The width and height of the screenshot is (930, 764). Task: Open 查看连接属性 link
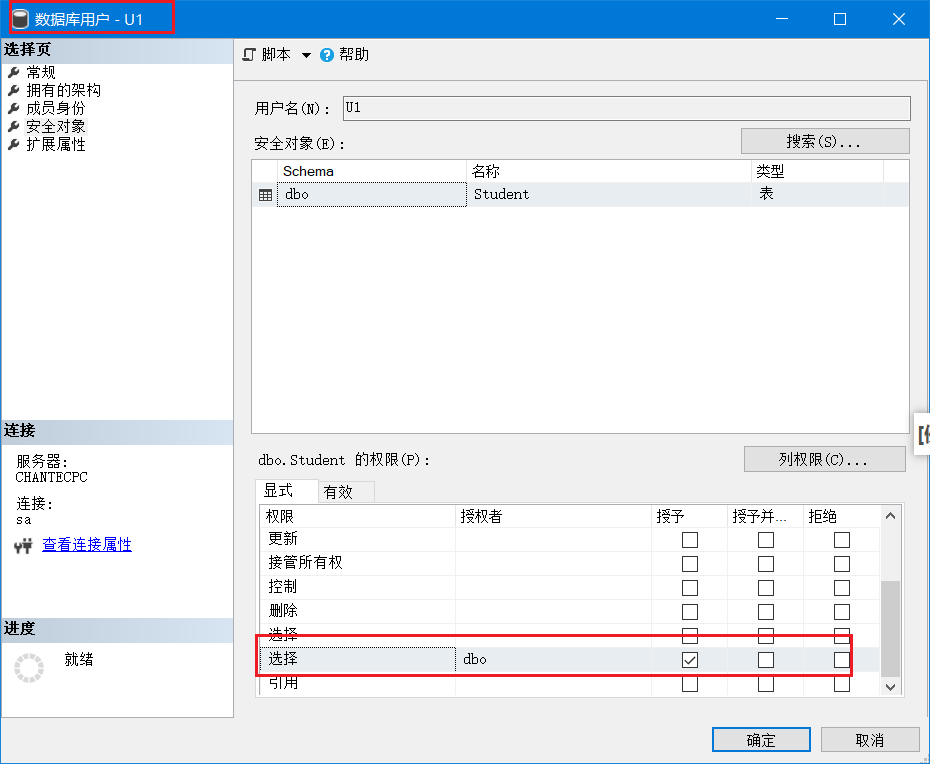tap(86, 546)
